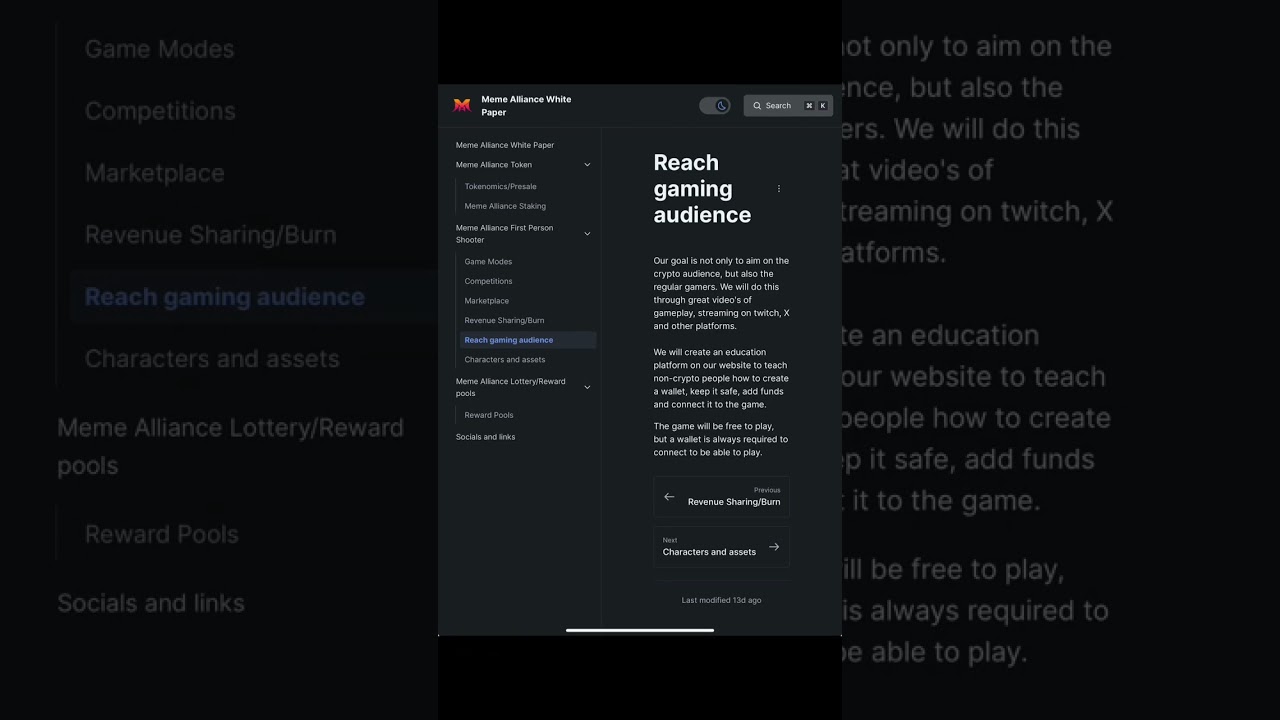Open Reward Pools page
This screenshot has height=720, width=1280.
[489, 415]
